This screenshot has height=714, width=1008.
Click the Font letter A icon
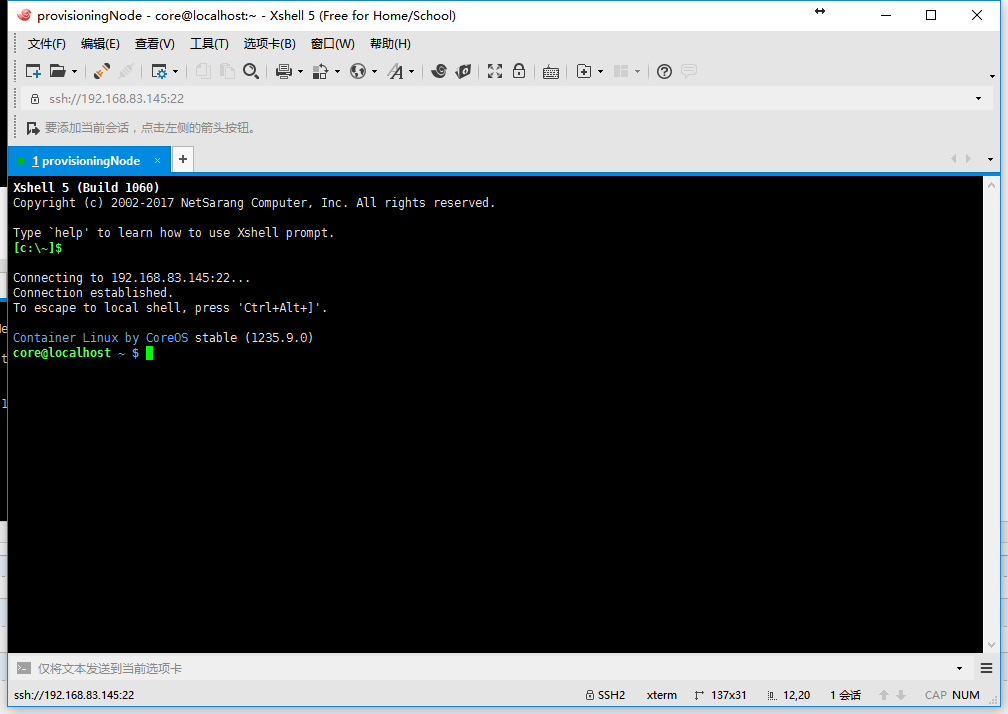395,71
